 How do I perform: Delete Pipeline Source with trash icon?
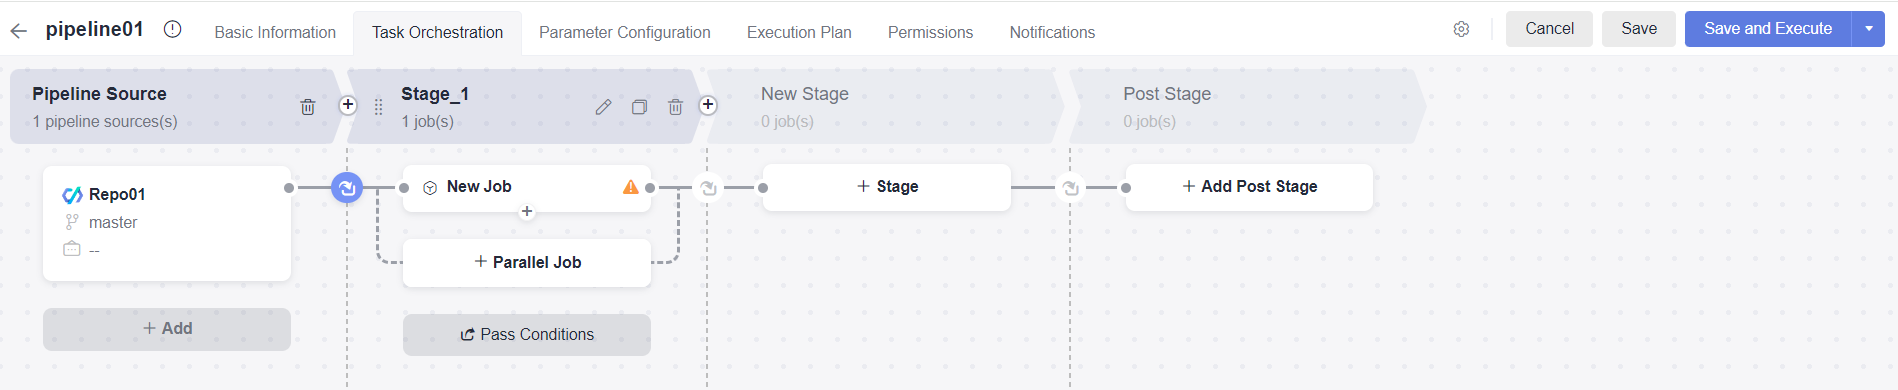[308, 106]
